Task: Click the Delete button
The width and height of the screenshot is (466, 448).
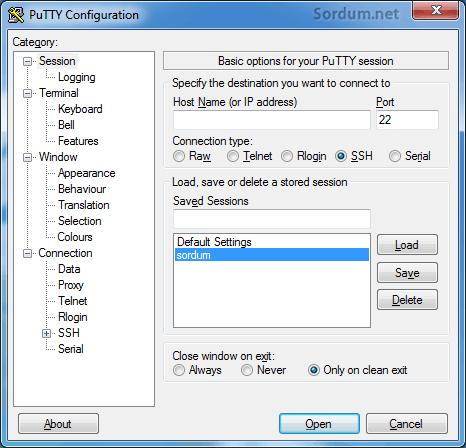Action: (x=407, y=300)
